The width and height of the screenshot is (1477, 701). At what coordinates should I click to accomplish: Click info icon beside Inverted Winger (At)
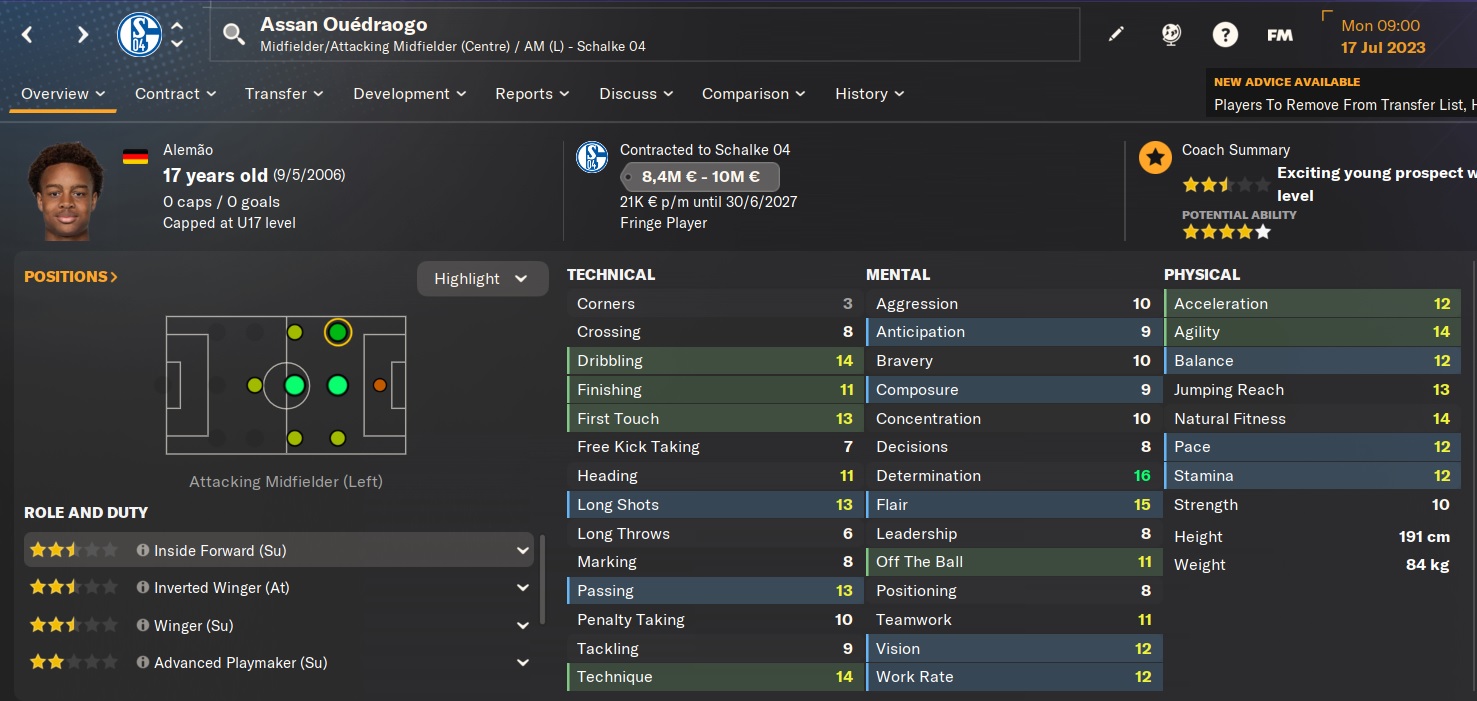pyautogui.click(x=143, y=588)
